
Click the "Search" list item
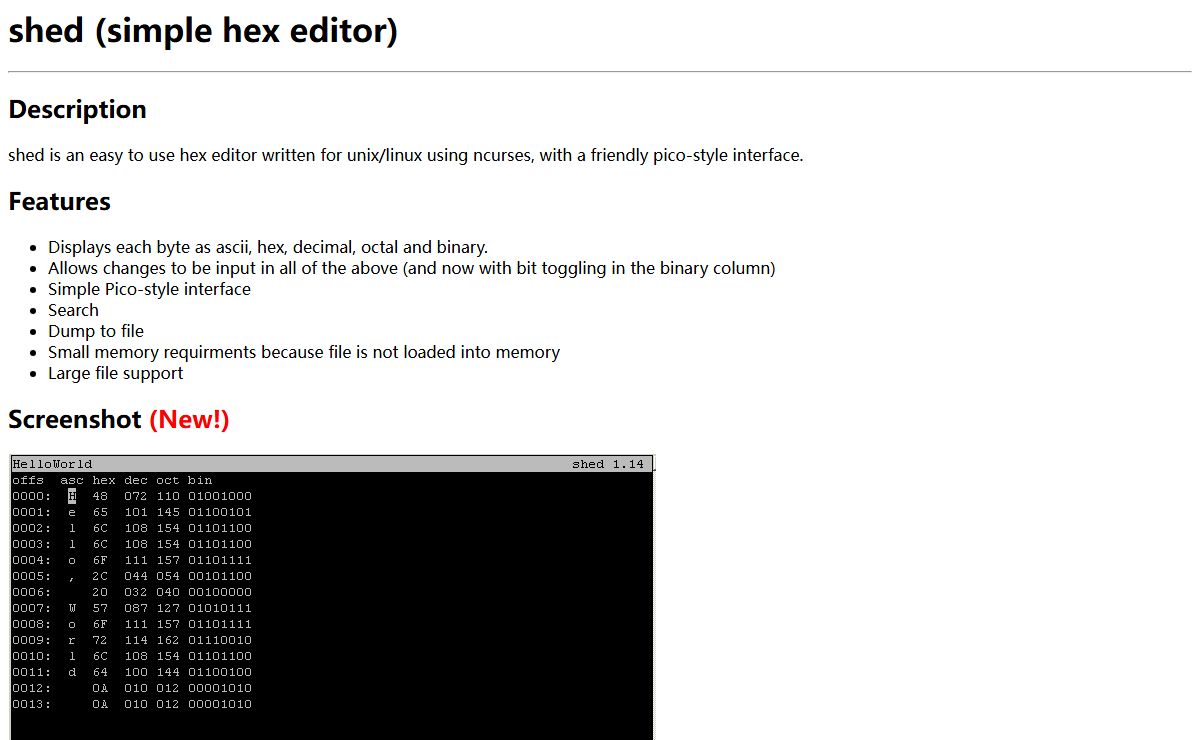point(73,310)
